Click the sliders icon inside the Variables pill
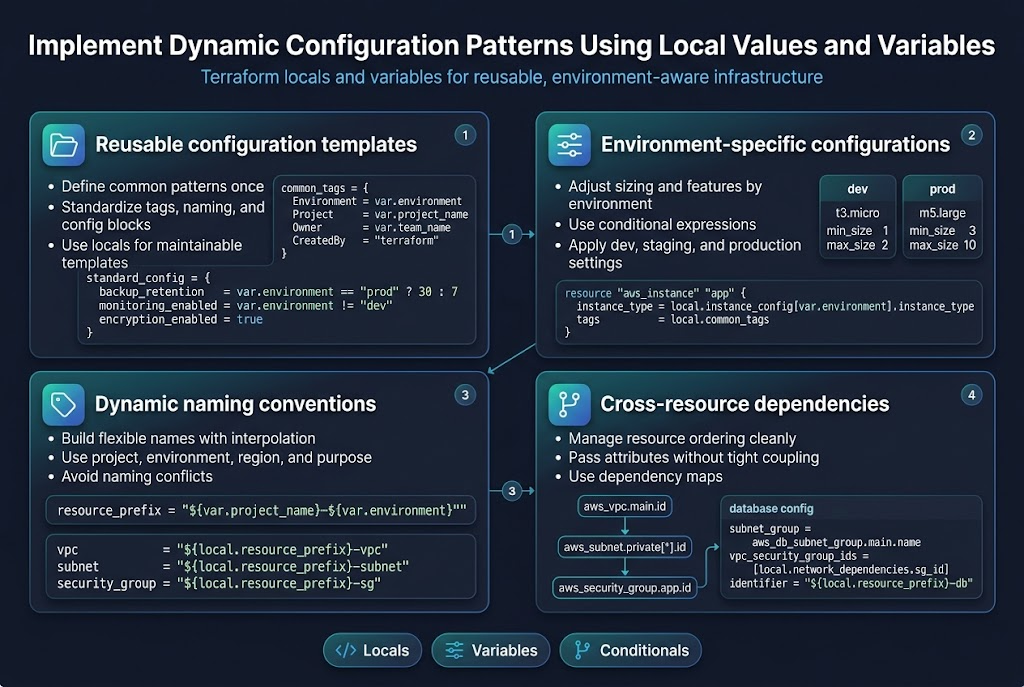Image resolution: width=1024 pixels, height=687 pixels. [453, 650]
